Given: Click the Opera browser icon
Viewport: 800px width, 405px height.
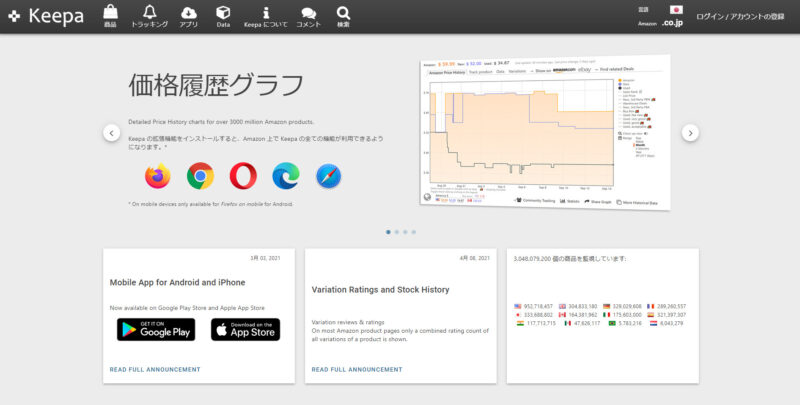Looking at the screenshot, I should tap(243, 176).
